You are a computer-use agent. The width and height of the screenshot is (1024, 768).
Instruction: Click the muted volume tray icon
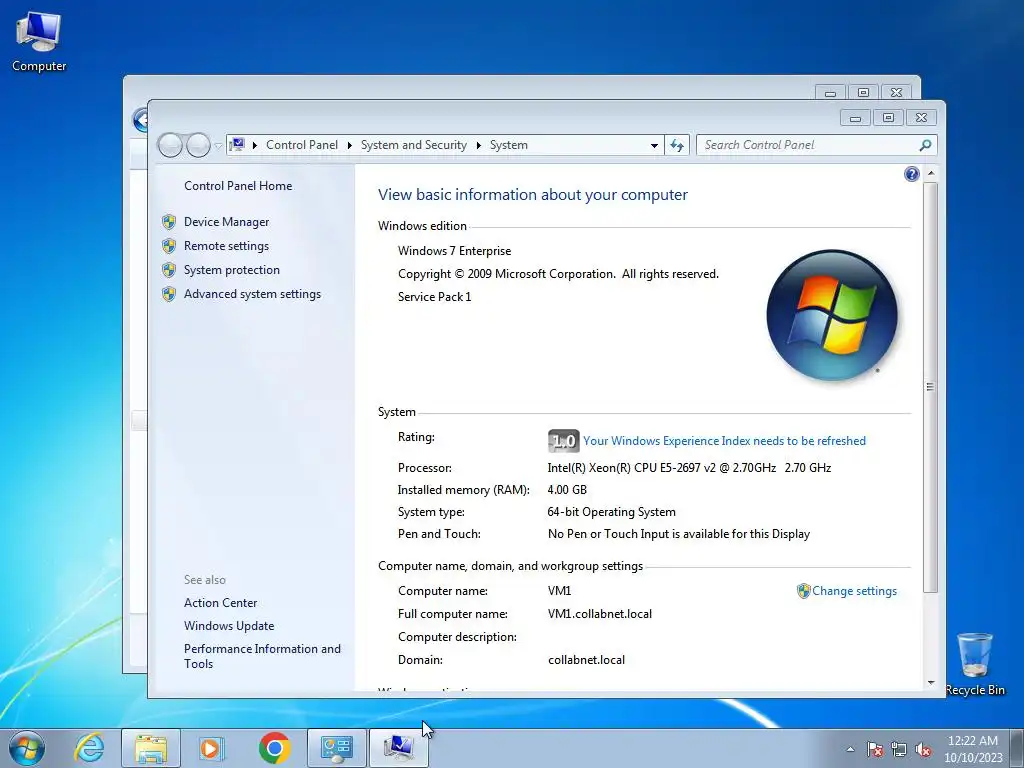(923, 750)
